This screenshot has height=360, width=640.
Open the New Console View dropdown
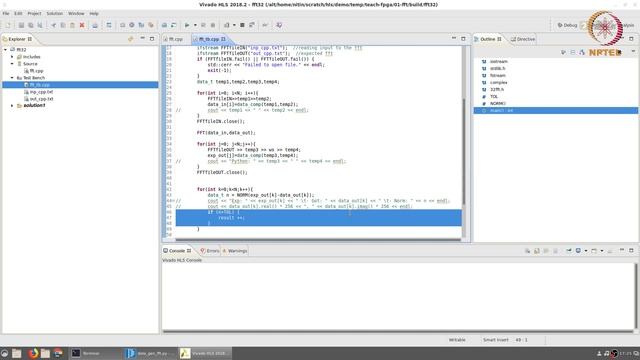[602, 251]
